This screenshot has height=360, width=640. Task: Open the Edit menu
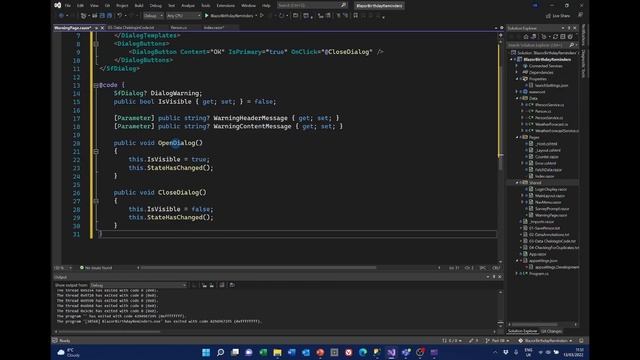pos(80,6)
